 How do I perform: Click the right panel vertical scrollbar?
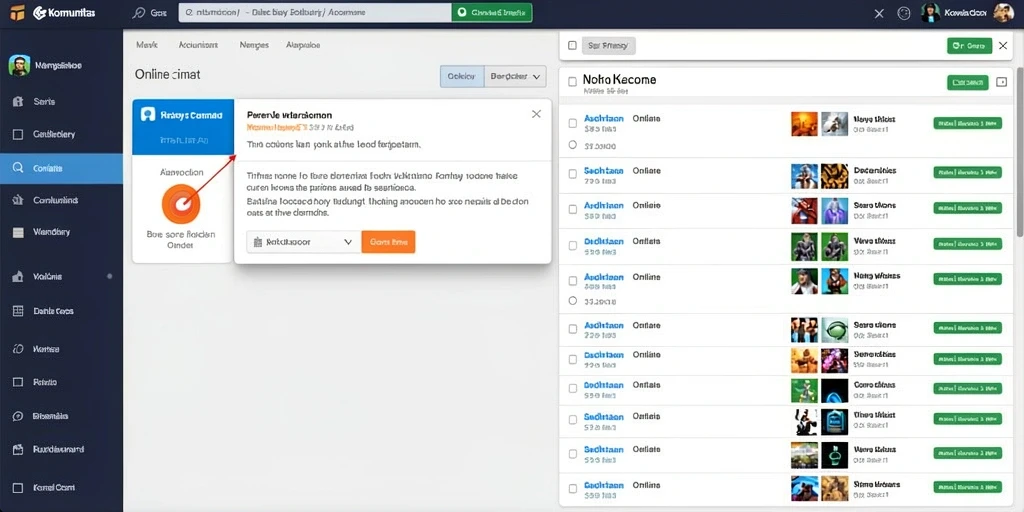pos(1020,152)
